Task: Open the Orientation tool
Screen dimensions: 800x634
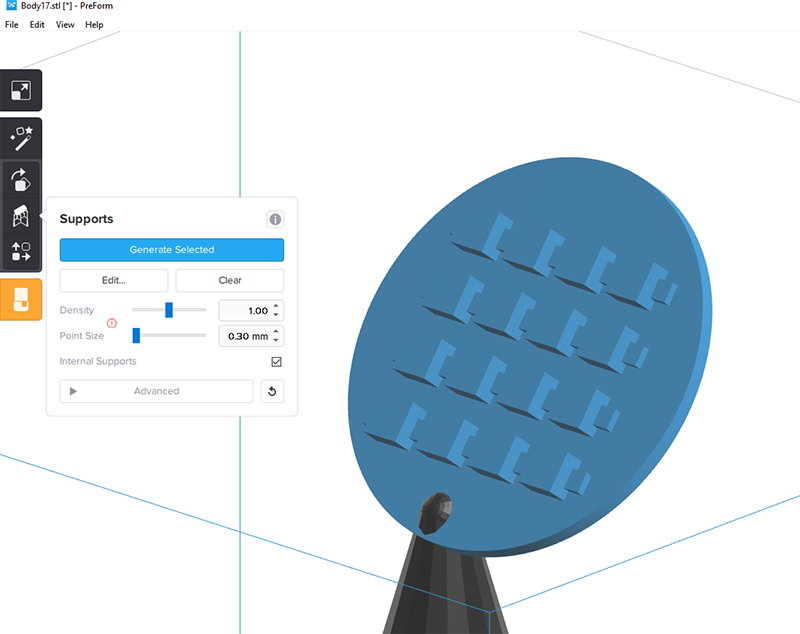Action: pos(20,180)
